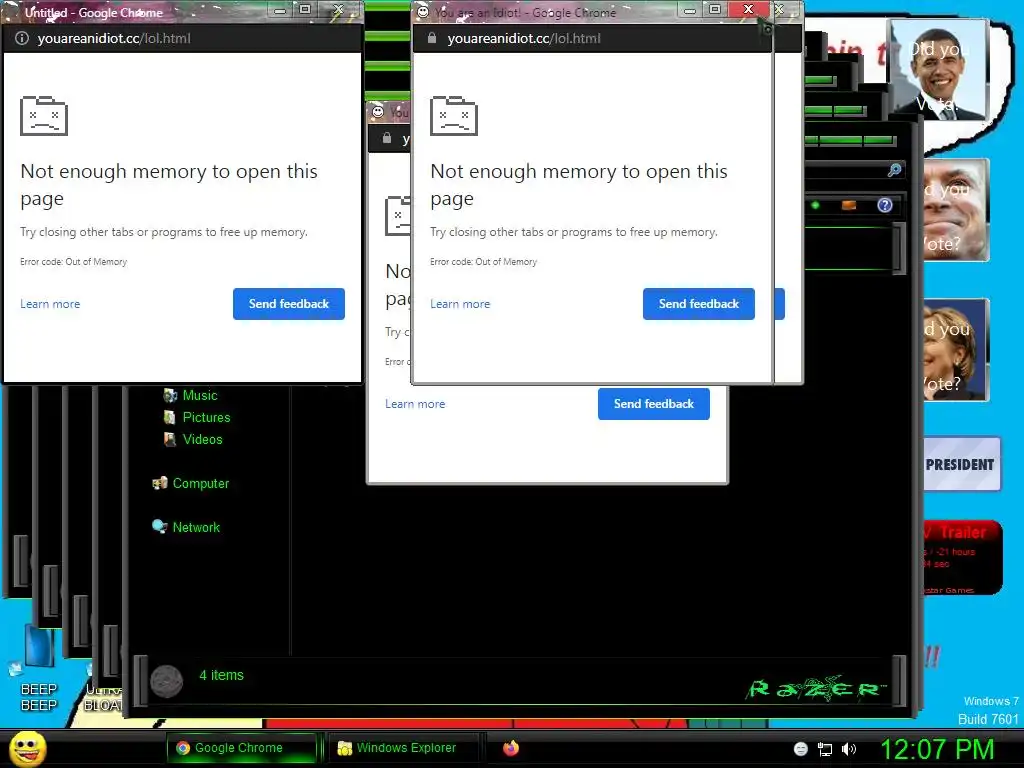Select Pictures in Explorer navigation pane
Screen dimensions: 1024x768
click(x=206, y=417)
